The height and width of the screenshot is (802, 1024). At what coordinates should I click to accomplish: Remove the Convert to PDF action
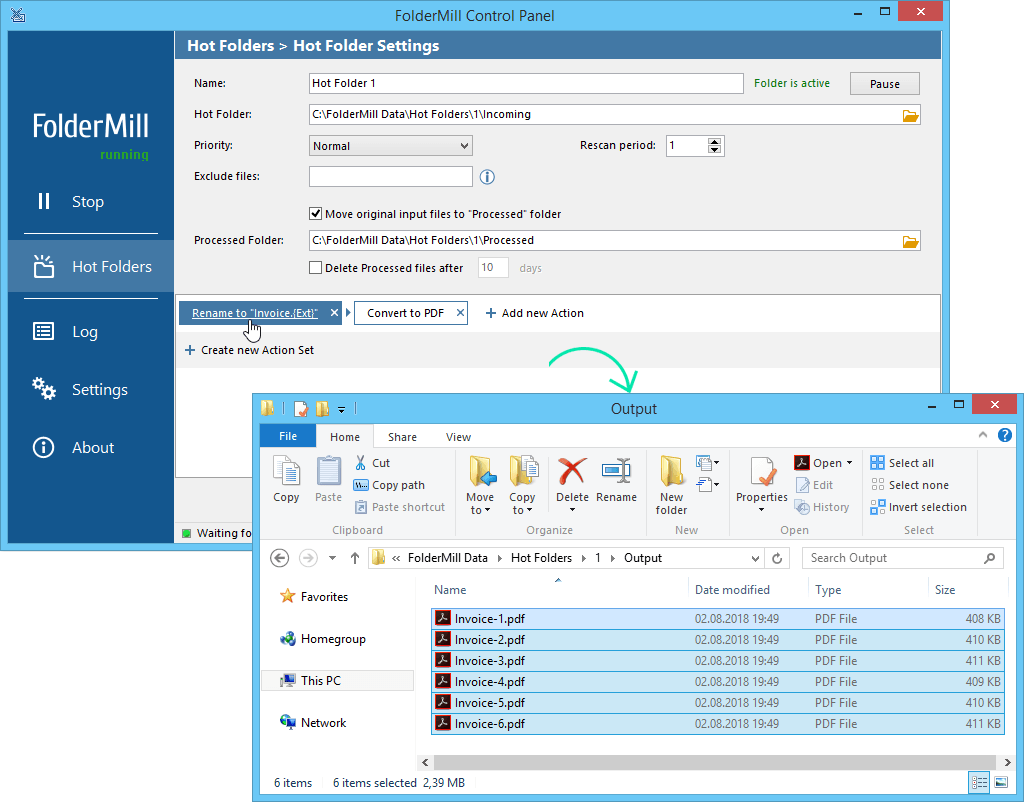pos(460,313)
